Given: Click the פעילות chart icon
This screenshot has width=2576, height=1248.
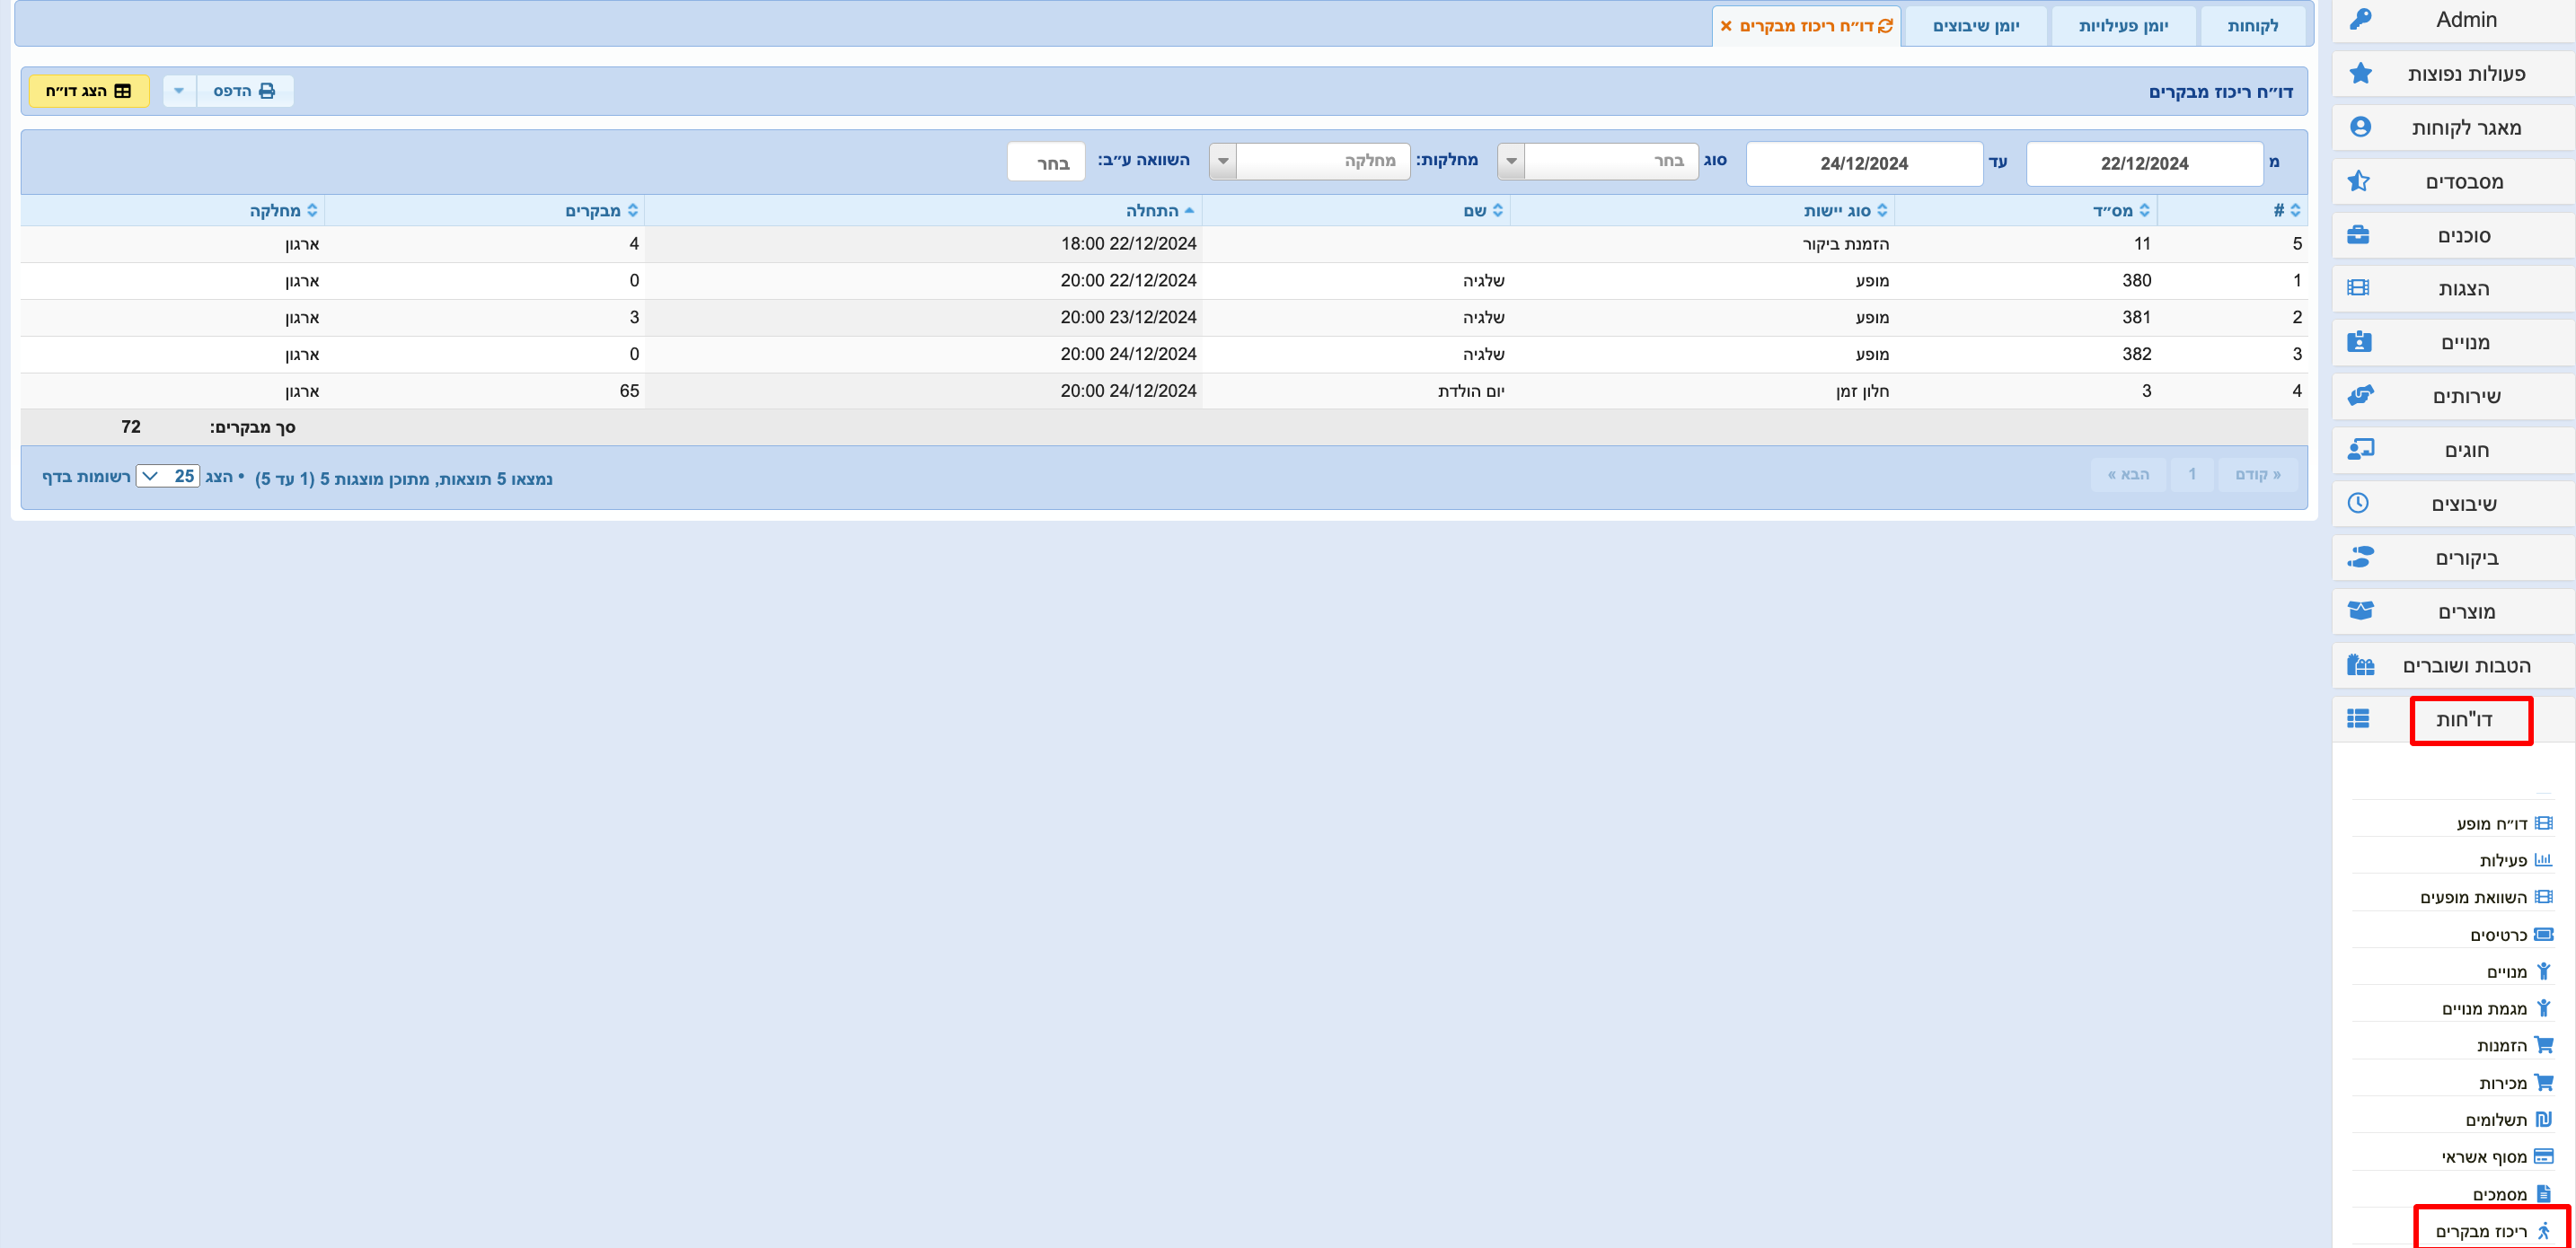Looking at the screenshot, I should pyautogui.click(x=2544, y=860).
